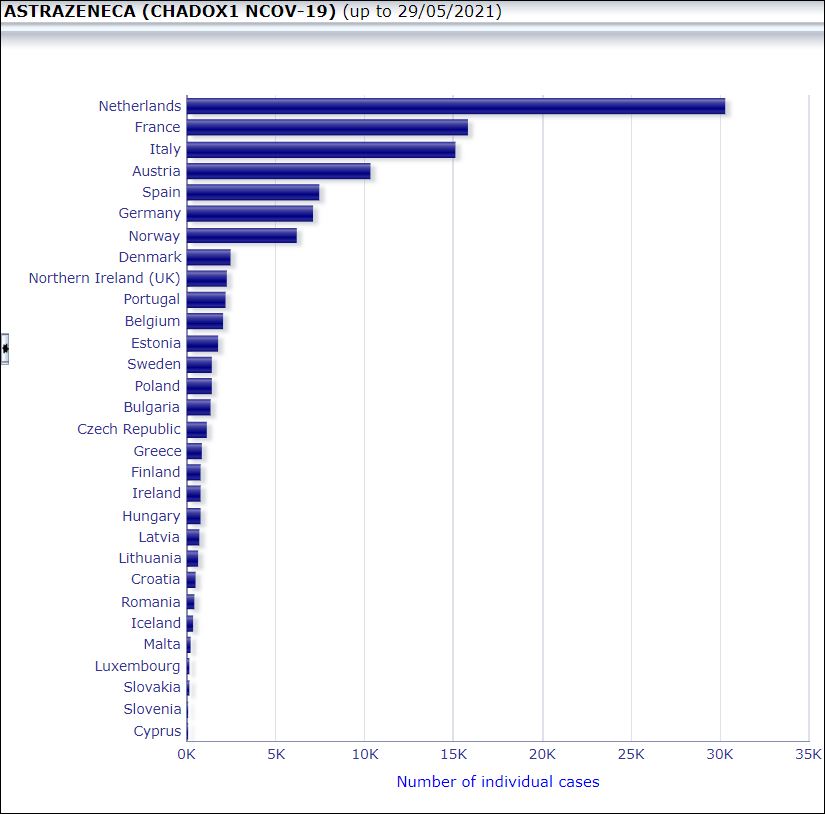Click the Poland bar
Screen dimensions: 825x814
[x=199, y=386]
